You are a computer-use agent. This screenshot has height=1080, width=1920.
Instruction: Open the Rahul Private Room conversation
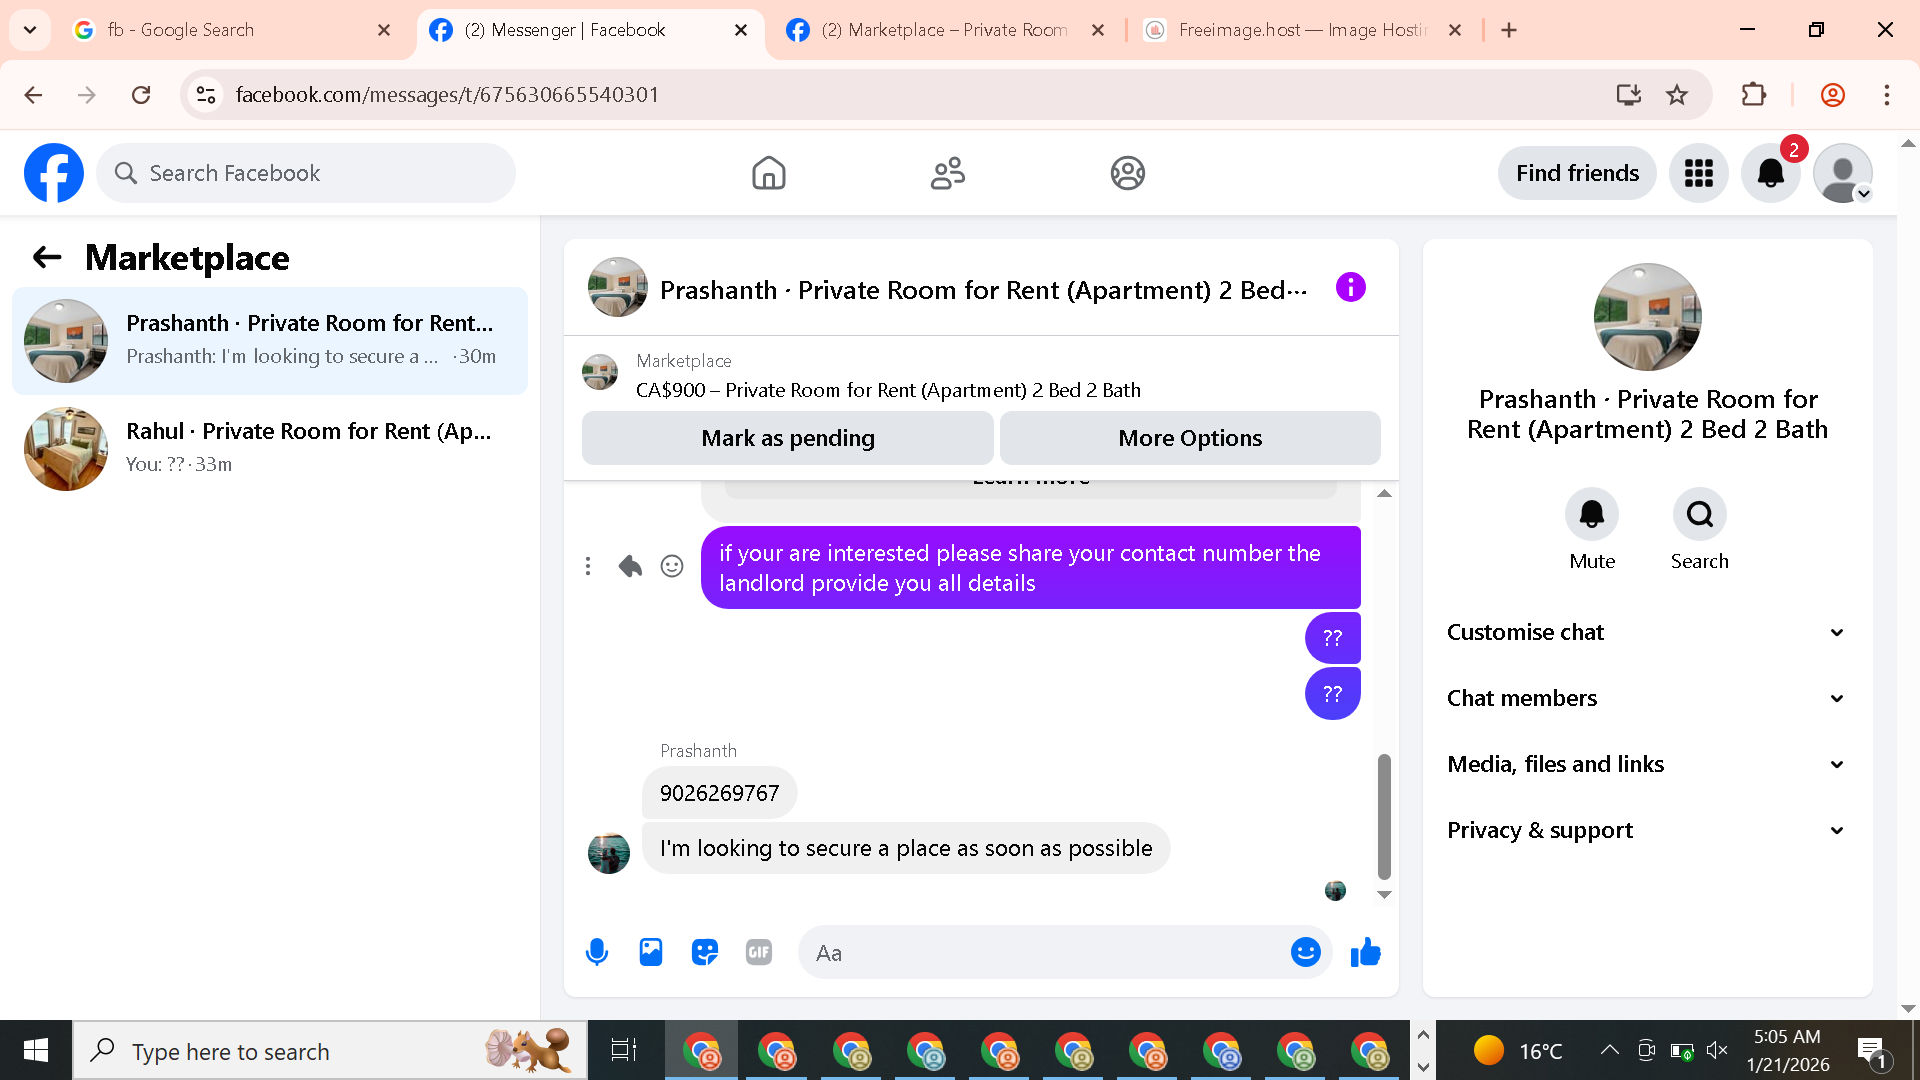(x=270, y=448)
